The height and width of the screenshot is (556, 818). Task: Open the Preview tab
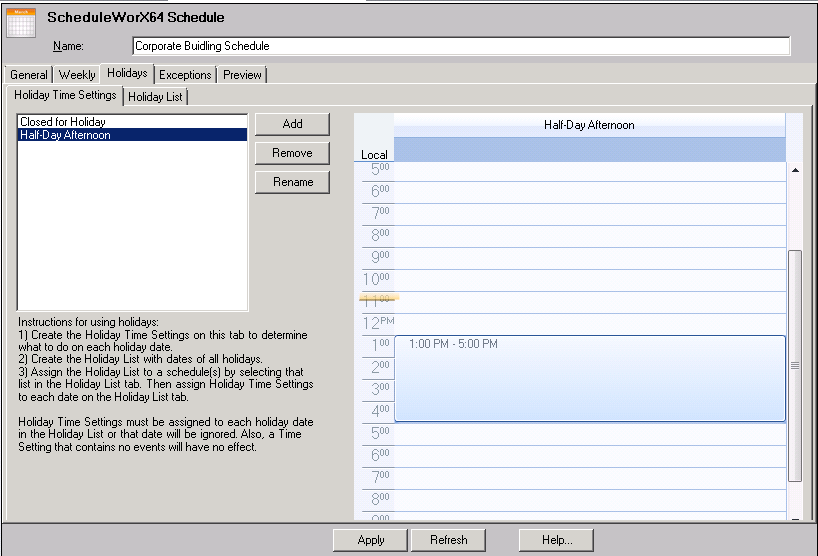[x=242, y=75]
